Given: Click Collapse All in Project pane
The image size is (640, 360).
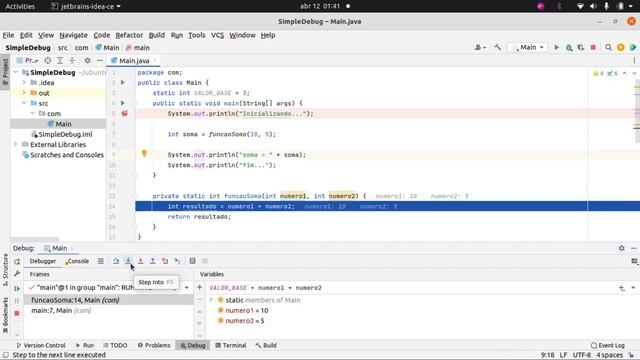Looking at the screenshot, I should pyautogui.click(x=72, y=60).
